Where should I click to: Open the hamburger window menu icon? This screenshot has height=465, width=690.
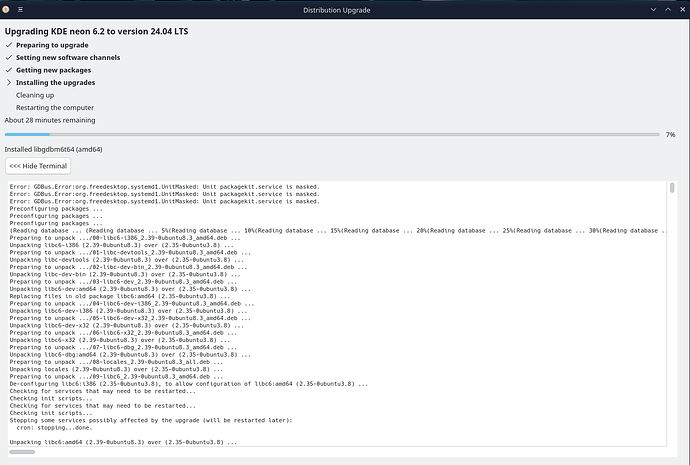pos(20,10)
